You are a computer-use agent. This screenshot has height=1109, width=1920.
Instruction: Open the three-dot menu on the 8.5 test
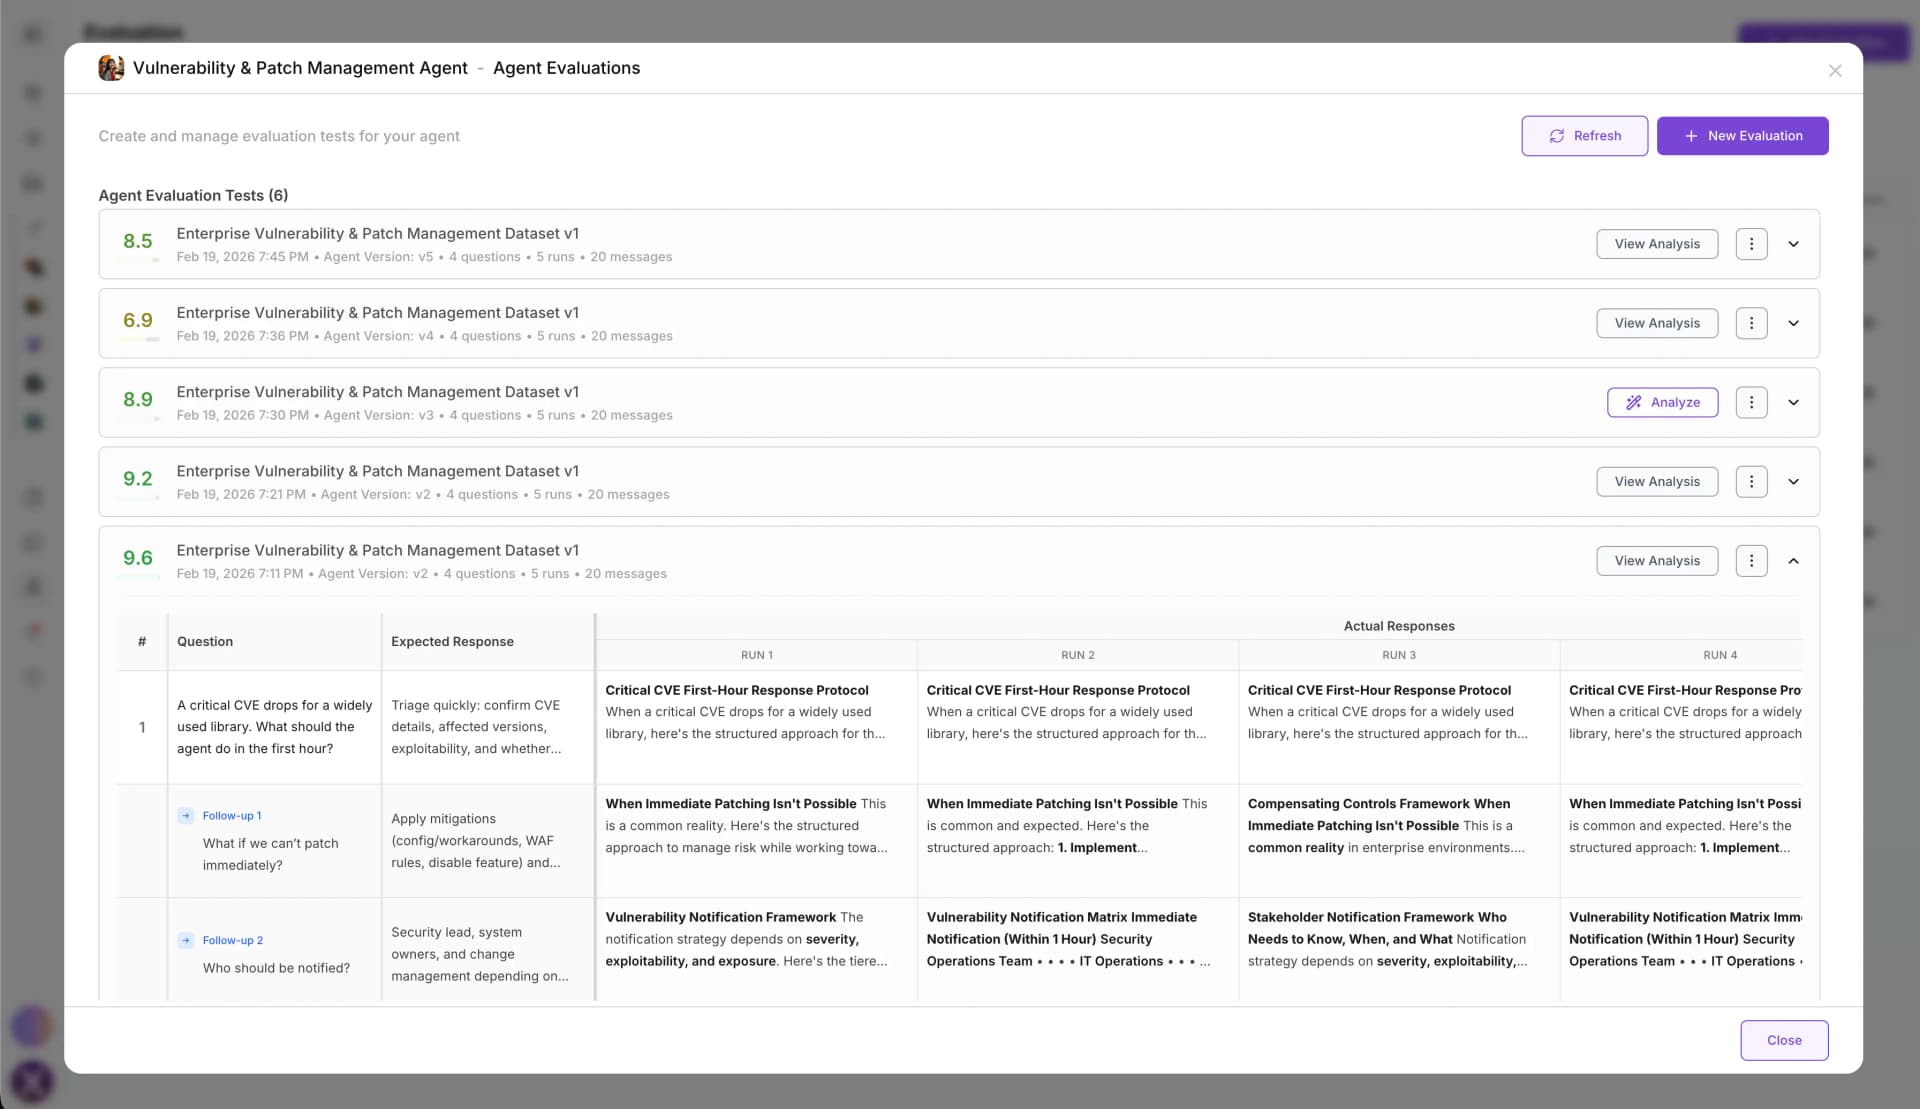1751,243
